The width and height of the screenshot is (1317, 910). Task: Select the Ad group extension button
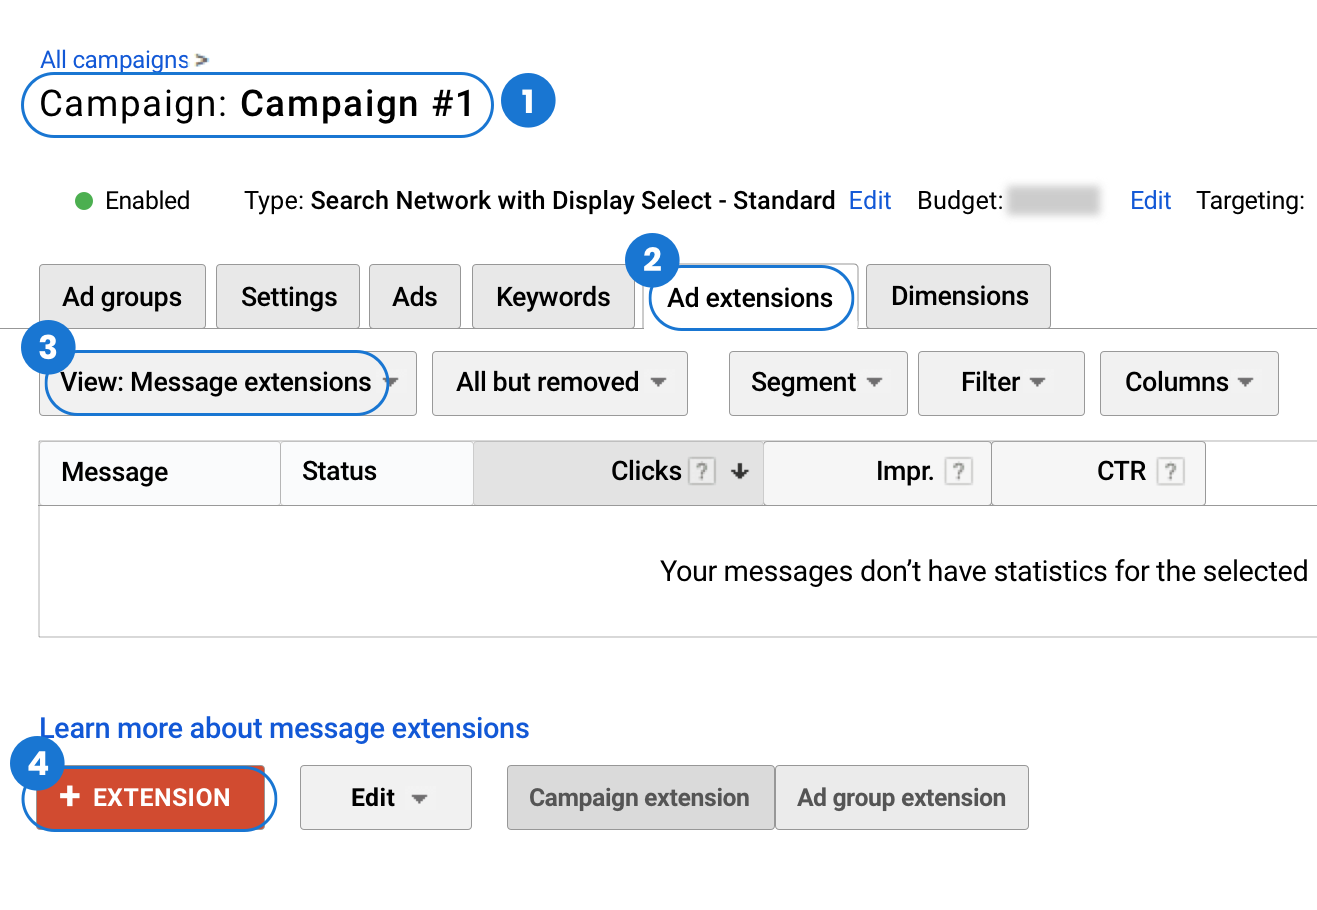(900, 797)
